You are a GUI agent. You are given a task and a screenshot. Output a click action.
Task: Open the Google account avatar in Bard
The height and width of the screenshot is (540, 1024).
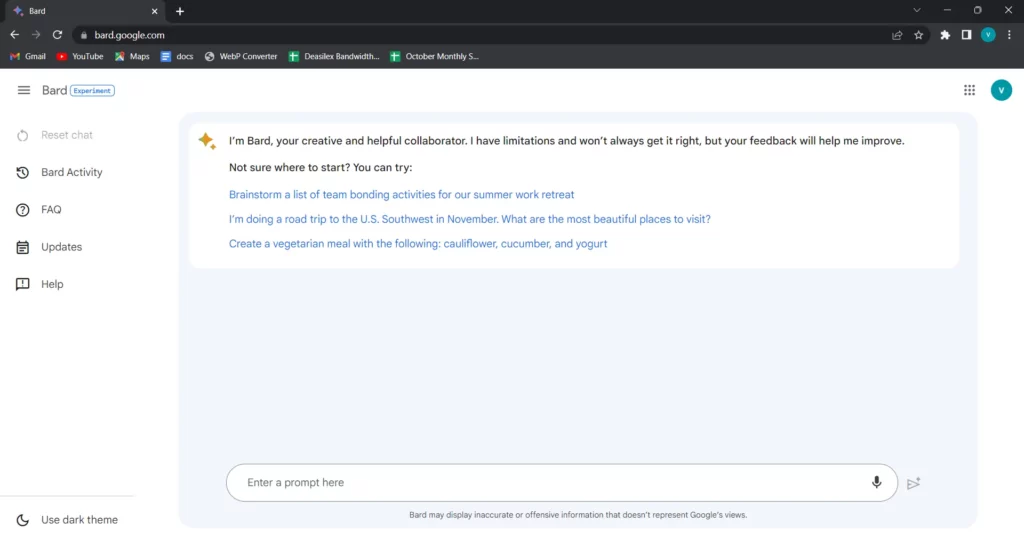tap(1001, 90)
